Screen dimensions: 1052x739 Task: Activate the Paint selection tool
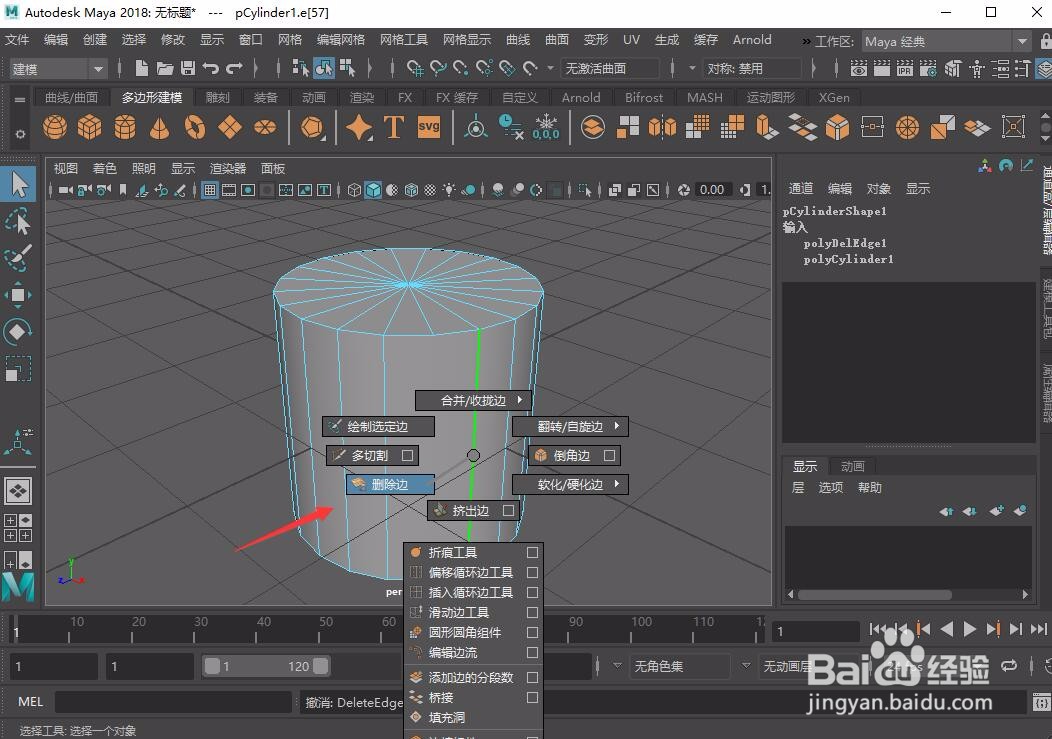19,258
